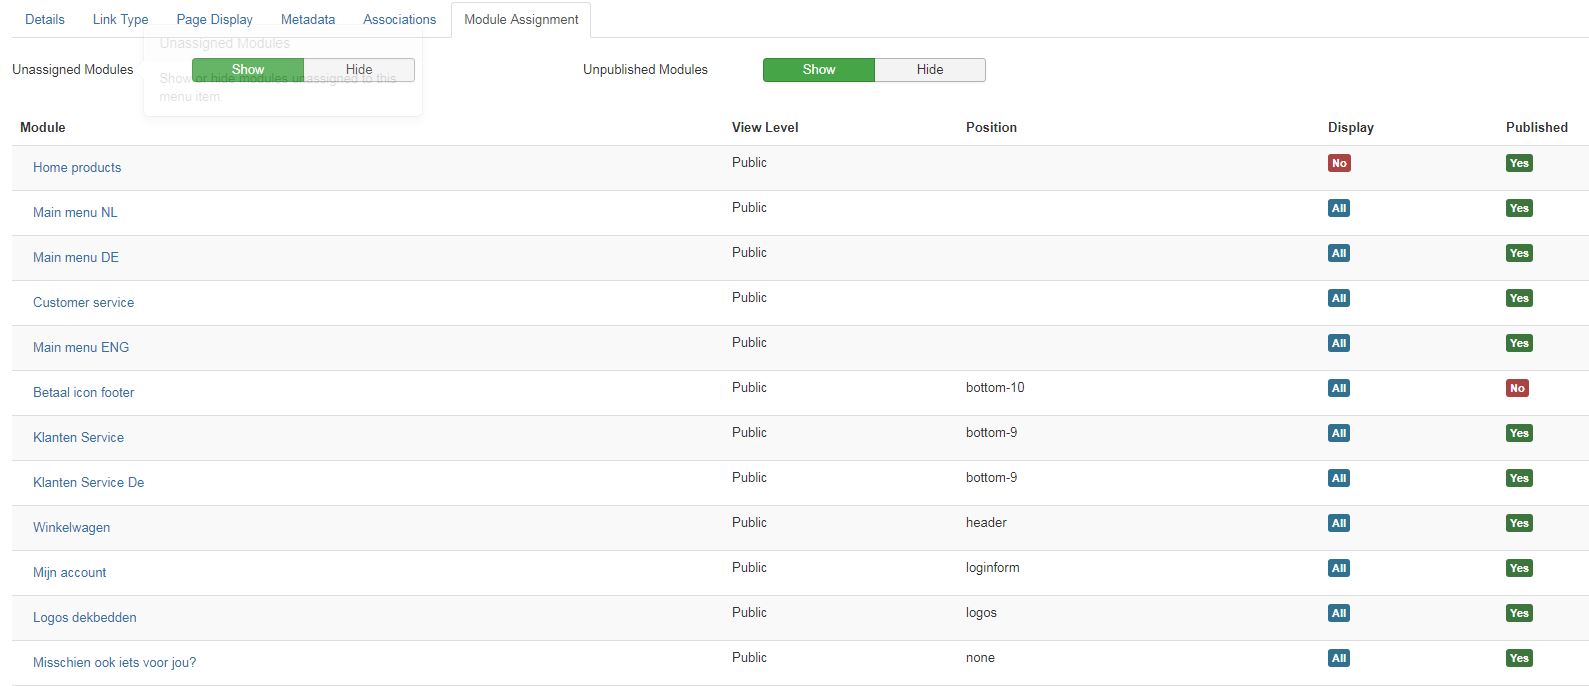Go to the Metadata tab
This screenshot has height=686, width=1589.
(308, 19)
